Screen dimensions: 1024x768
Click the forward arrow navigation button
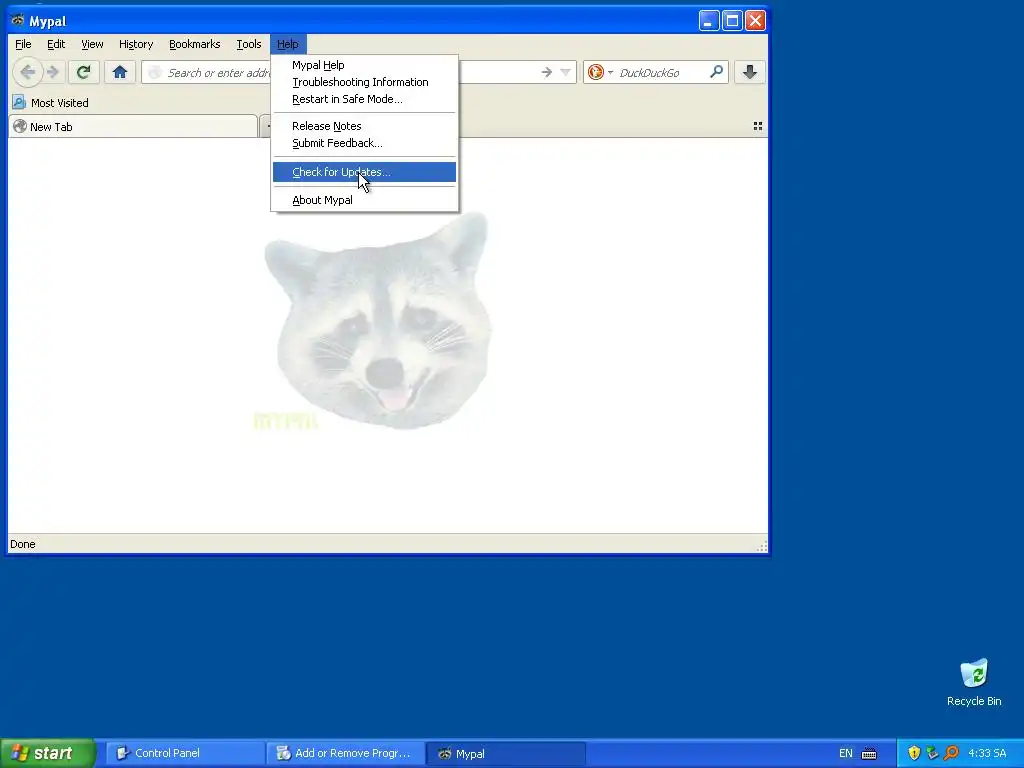[x=54, y=72]
